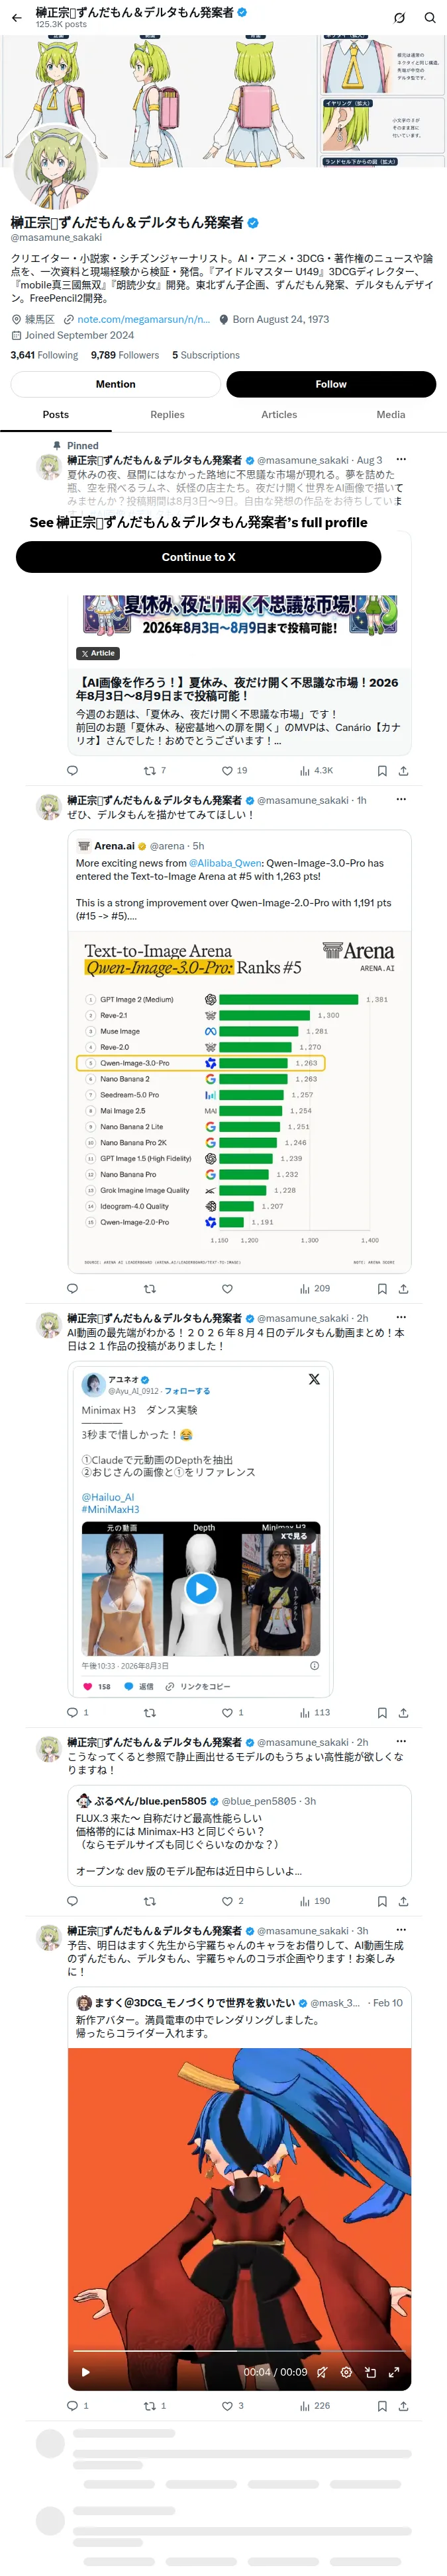Repost the pinned post with 7 reposts

[155, 770]
